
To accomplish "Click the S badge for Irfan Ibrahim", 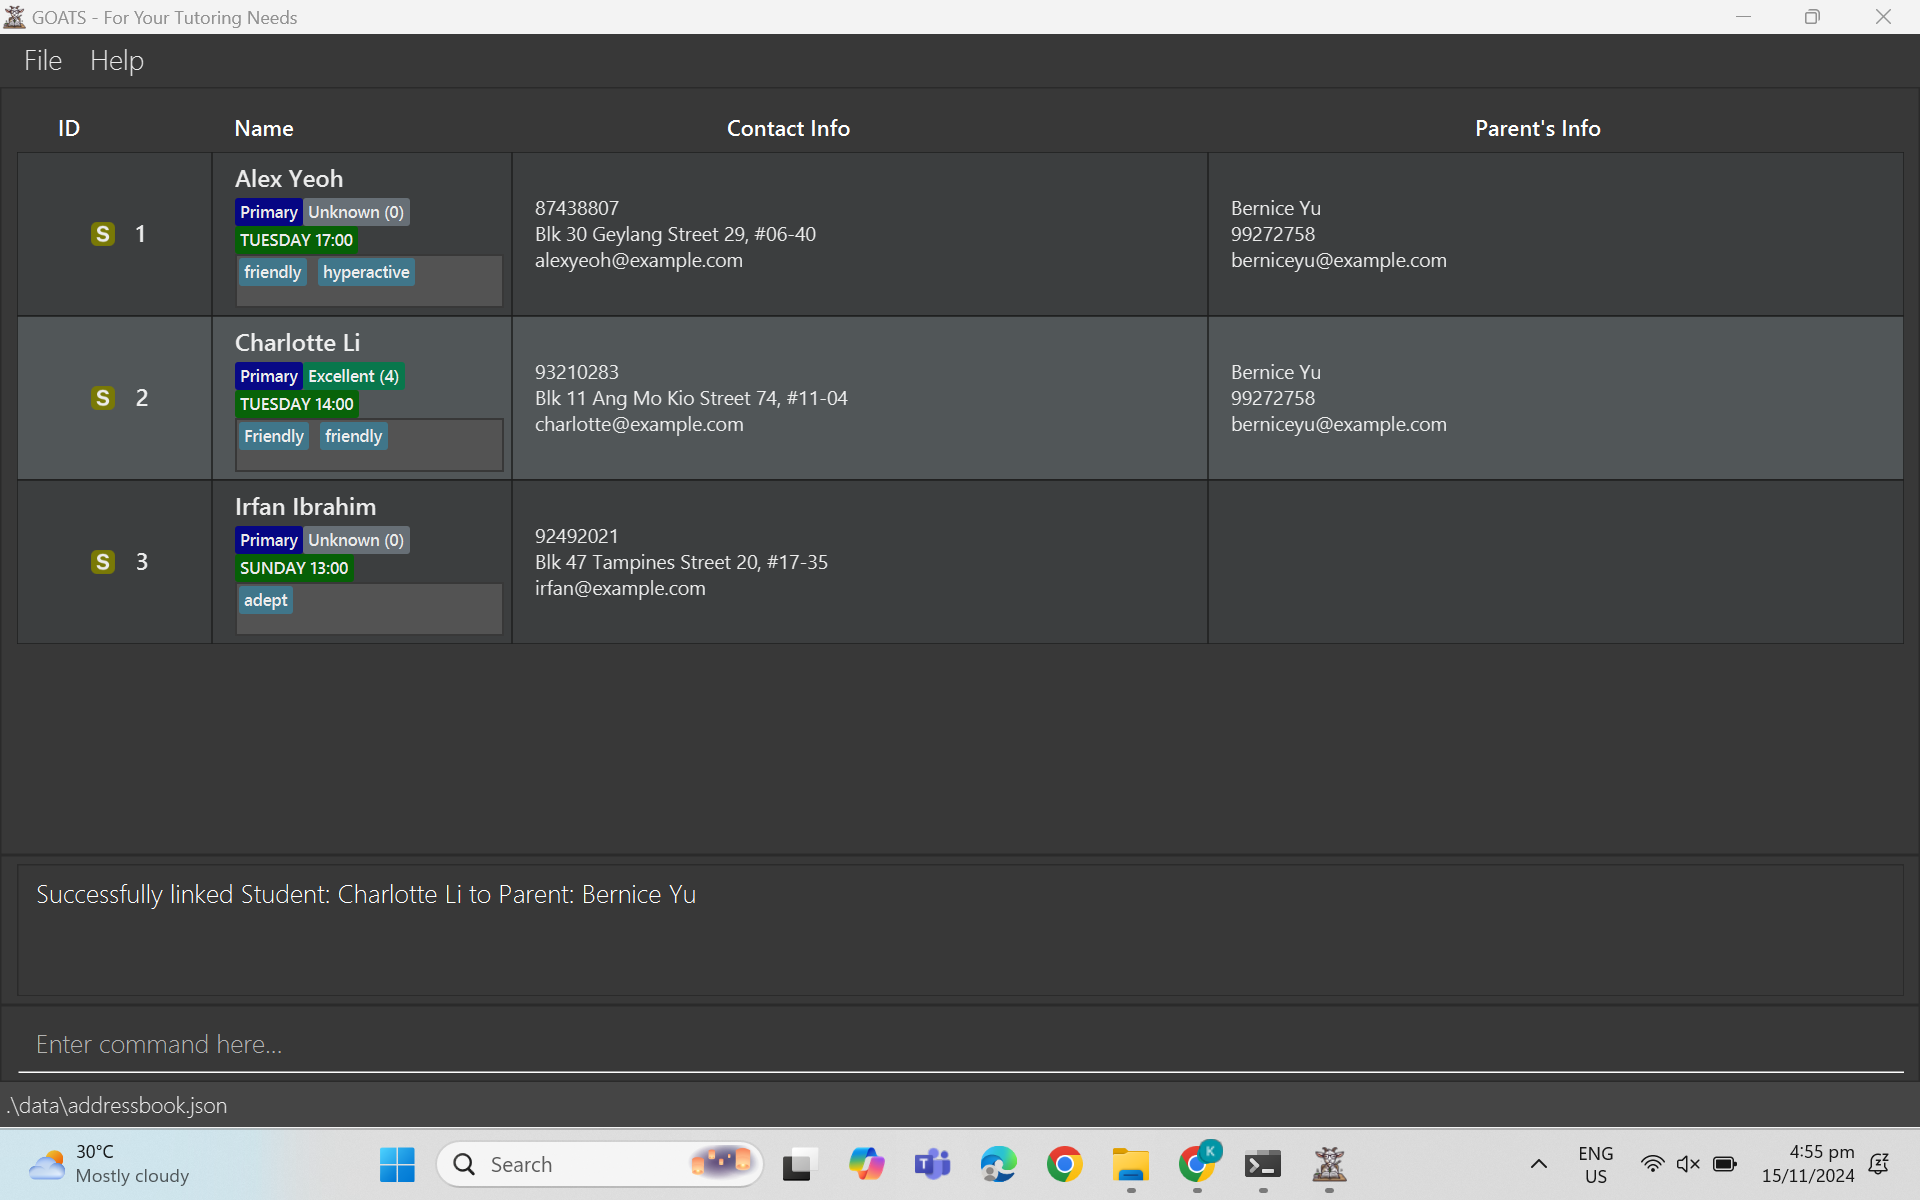I will pos(102,562).
